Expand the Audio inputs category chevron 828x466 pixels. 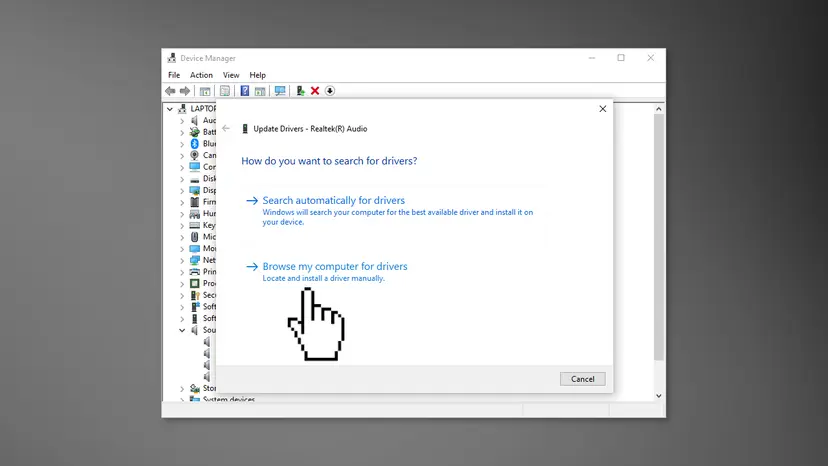point(182,120)
